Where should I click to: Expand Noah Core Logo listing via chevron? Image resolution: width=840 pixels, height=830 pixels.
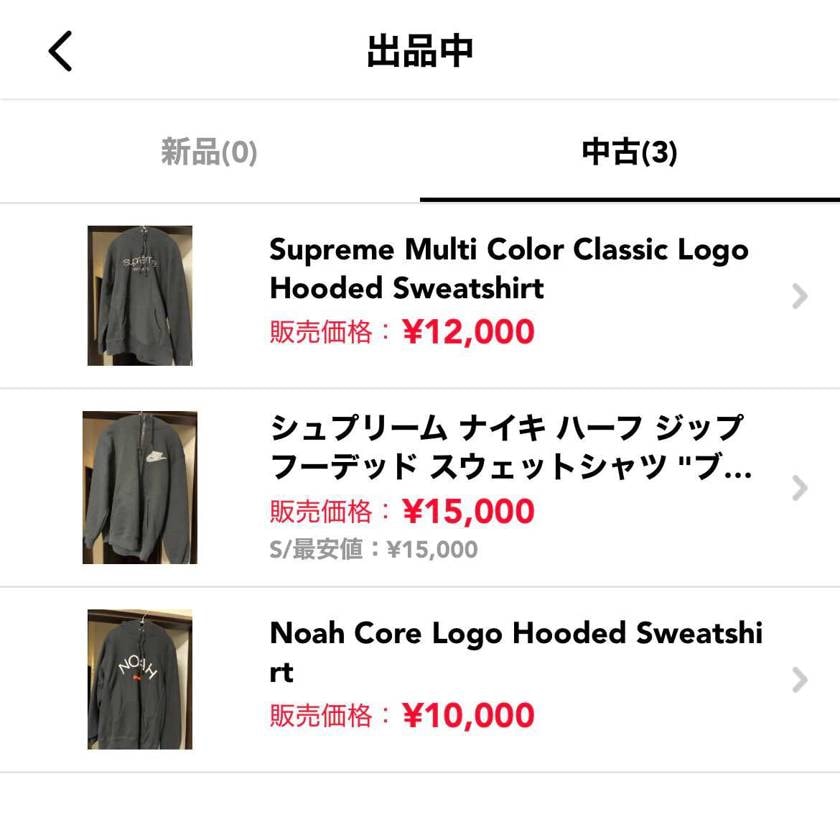pos(799,680)
